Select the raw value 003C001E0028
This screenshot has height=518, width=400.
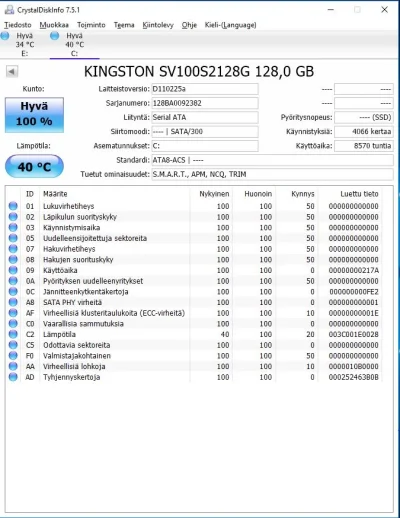tap(354, 334)
